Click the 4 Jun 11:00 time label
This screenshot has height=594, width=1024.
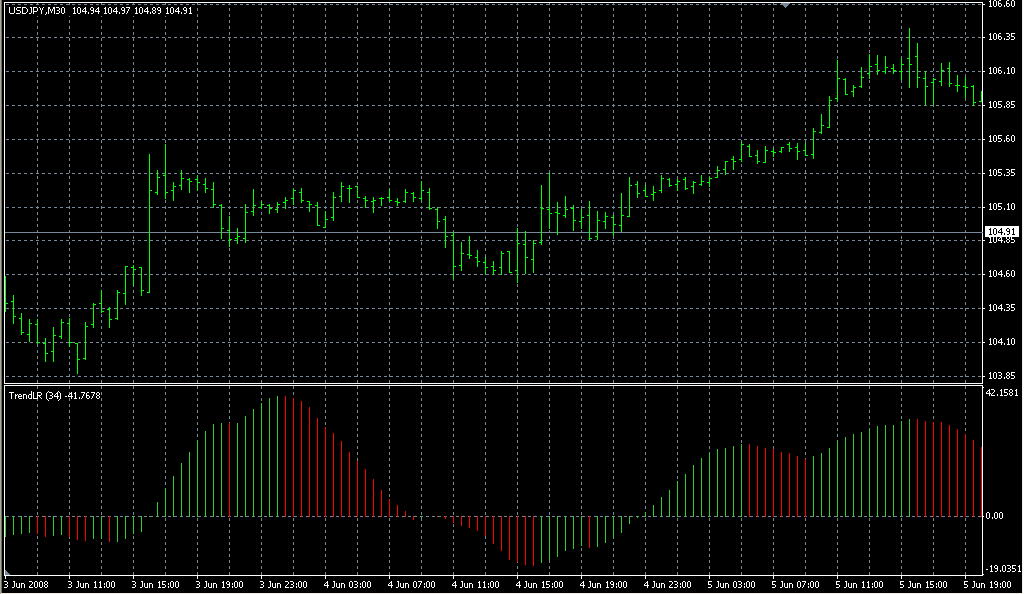click(475, 585)
